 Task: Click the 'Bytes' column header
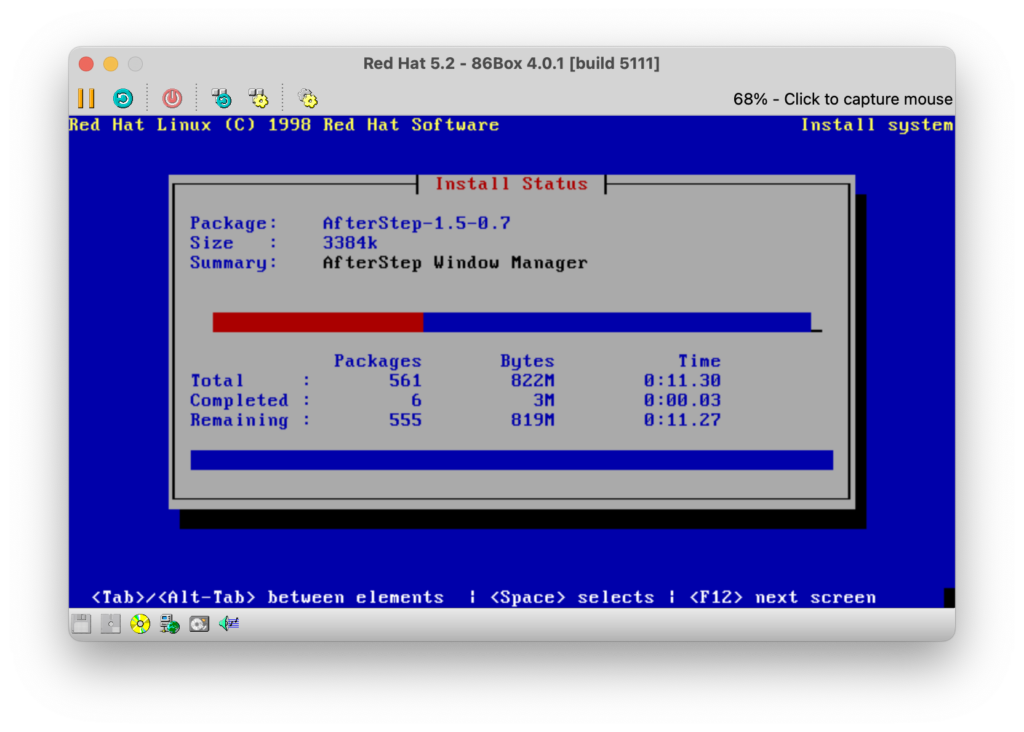click(x=527, y=361)
